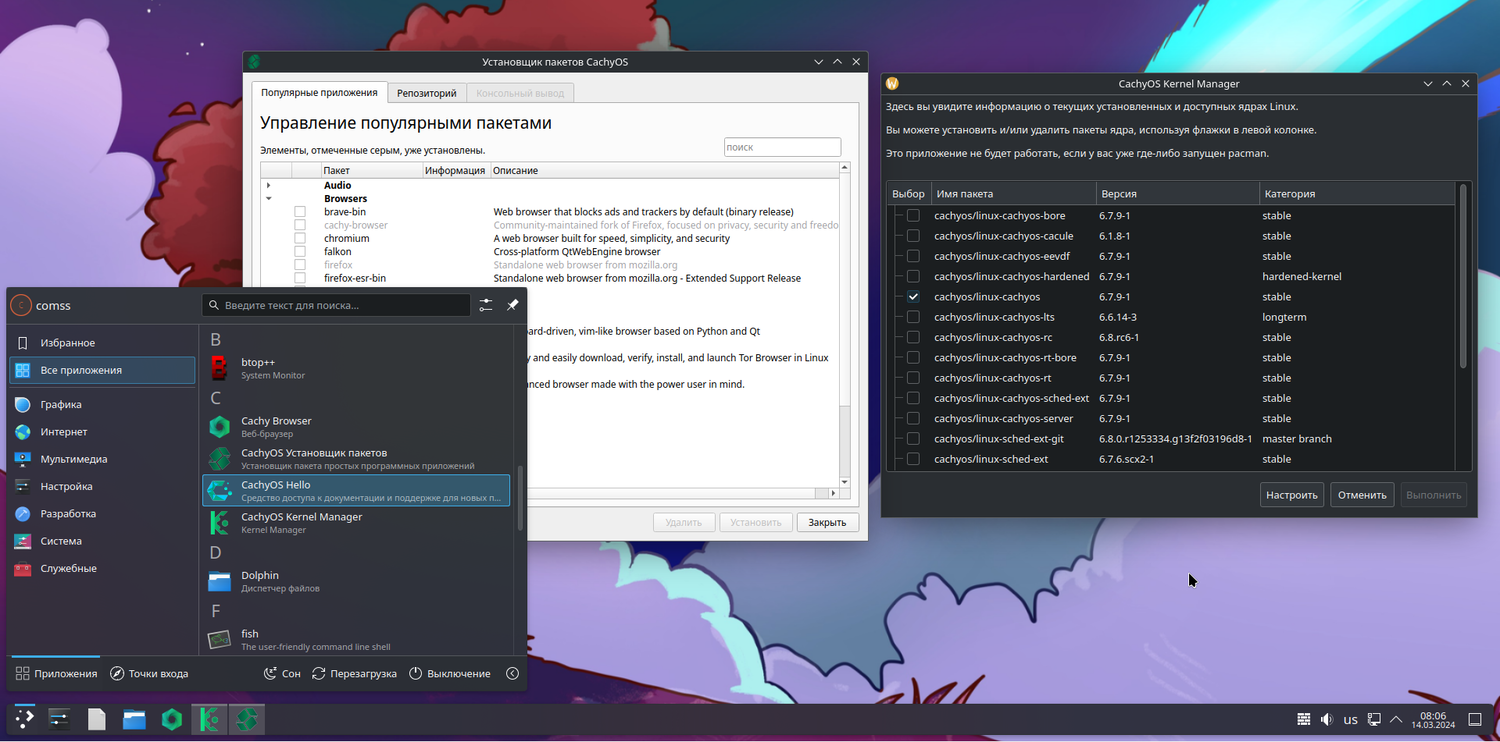Switch to the Репозиторий tab
Image resolution: width=1500 pixels, height=742 pixels.
[426, 94]
